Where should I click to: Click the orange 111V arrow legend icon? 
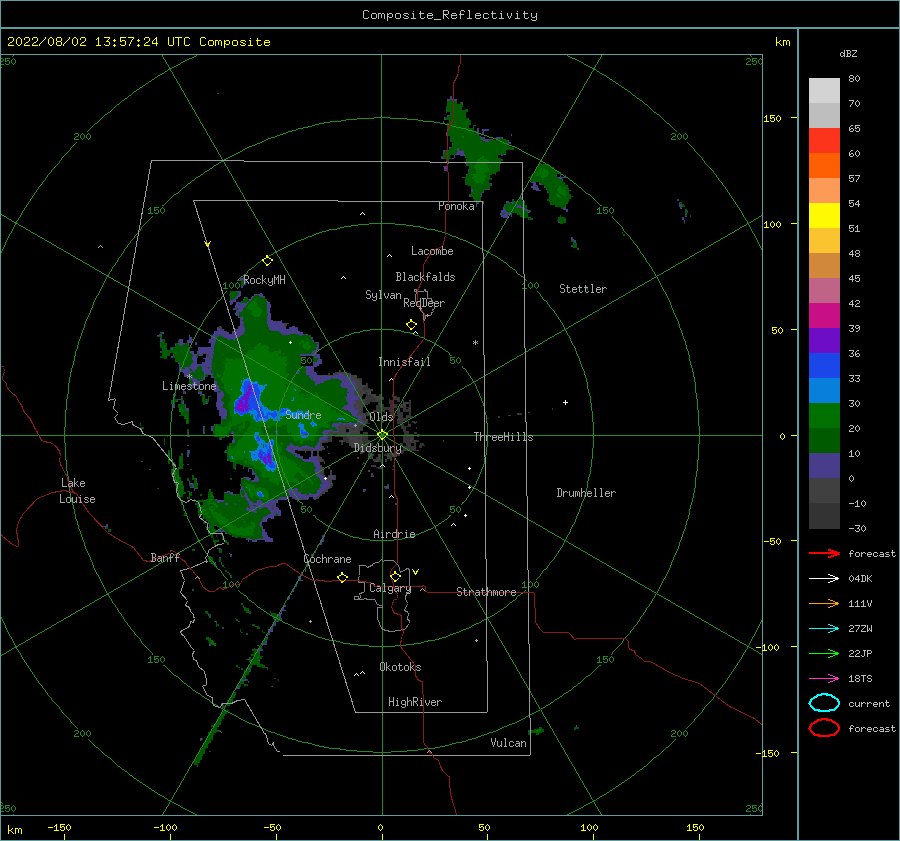pos(824,603)
